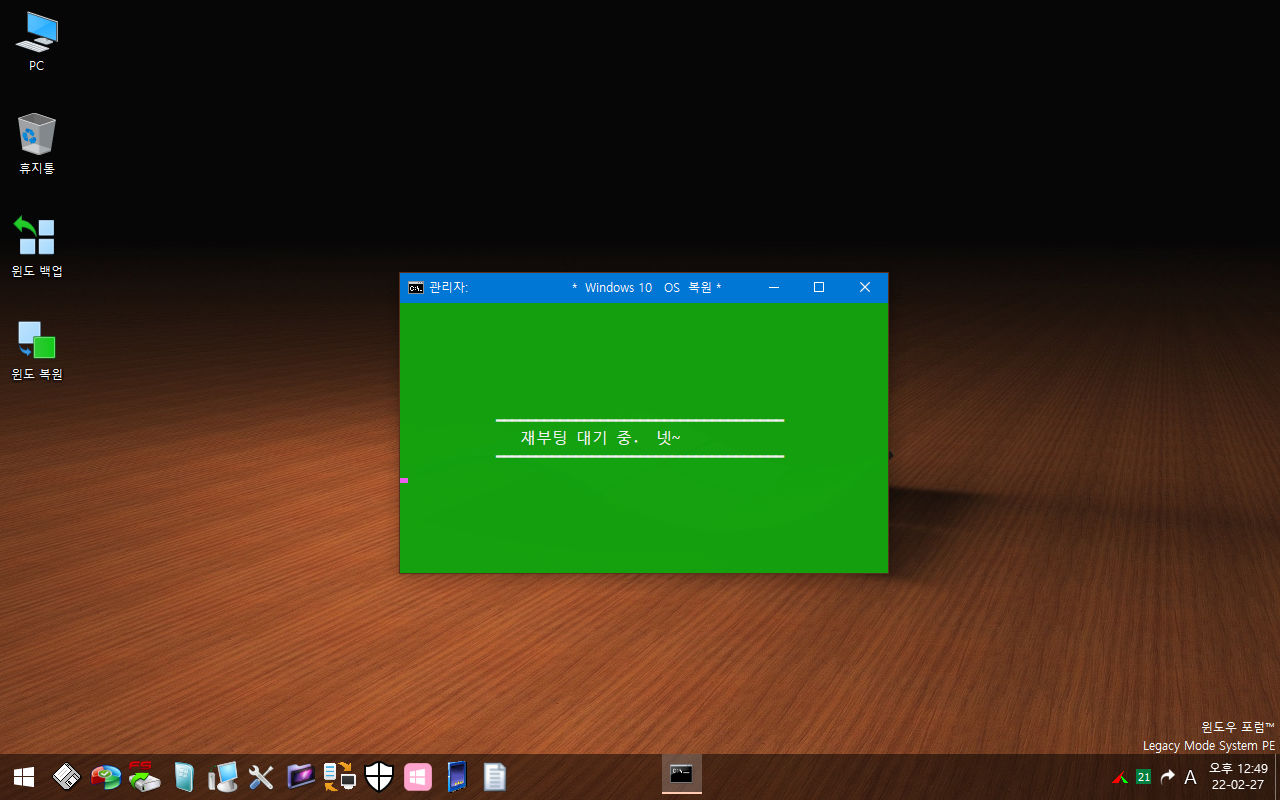Switch the input language A indicator
The width and height of the screenshot is (1280, 800).
pos(1190,777)
